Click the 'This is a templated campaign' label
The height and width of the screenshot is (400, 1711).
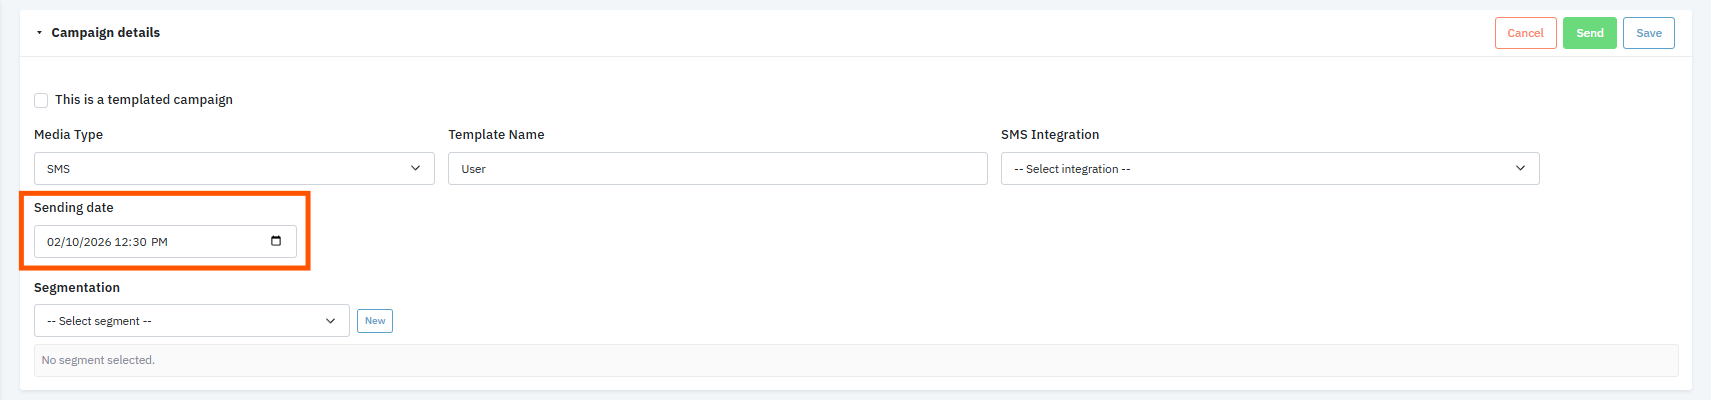pos(144,100)
